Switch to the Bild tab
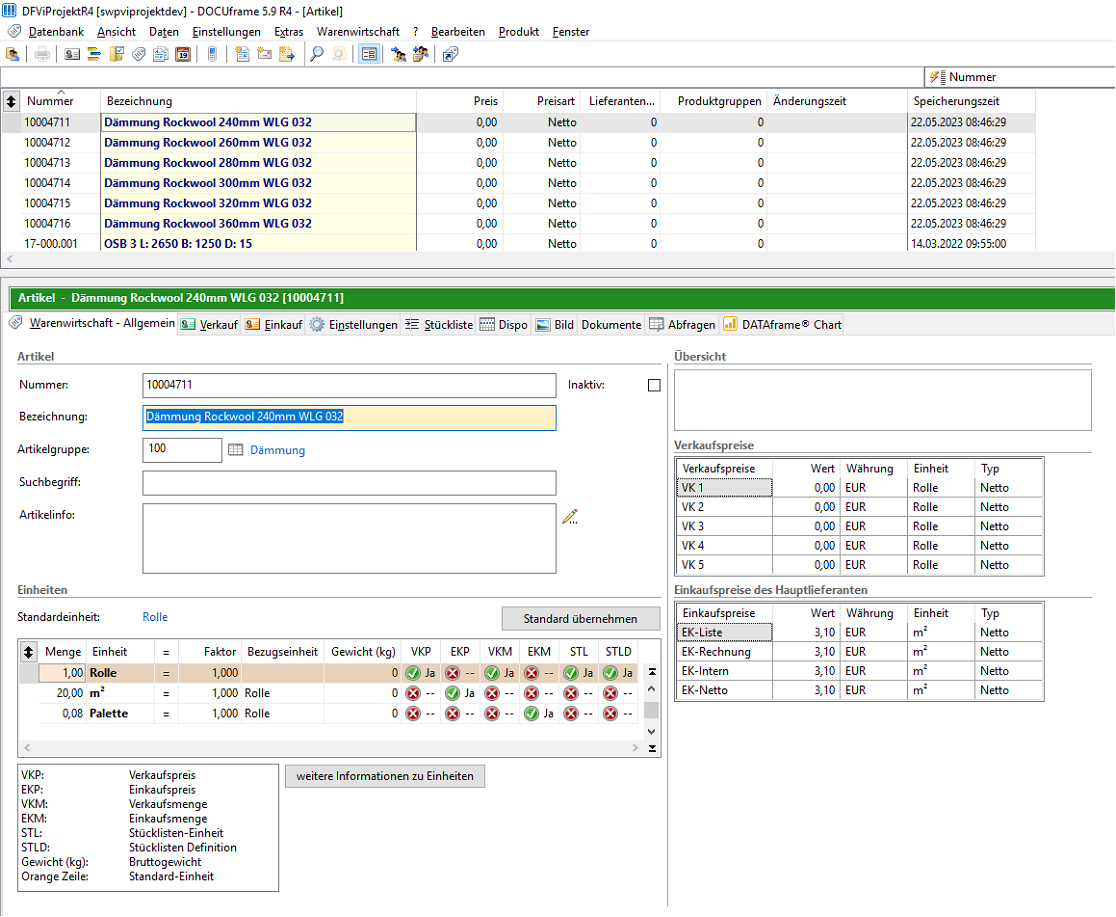Screen dimensions: 1116x917 [x=554, y=325]
